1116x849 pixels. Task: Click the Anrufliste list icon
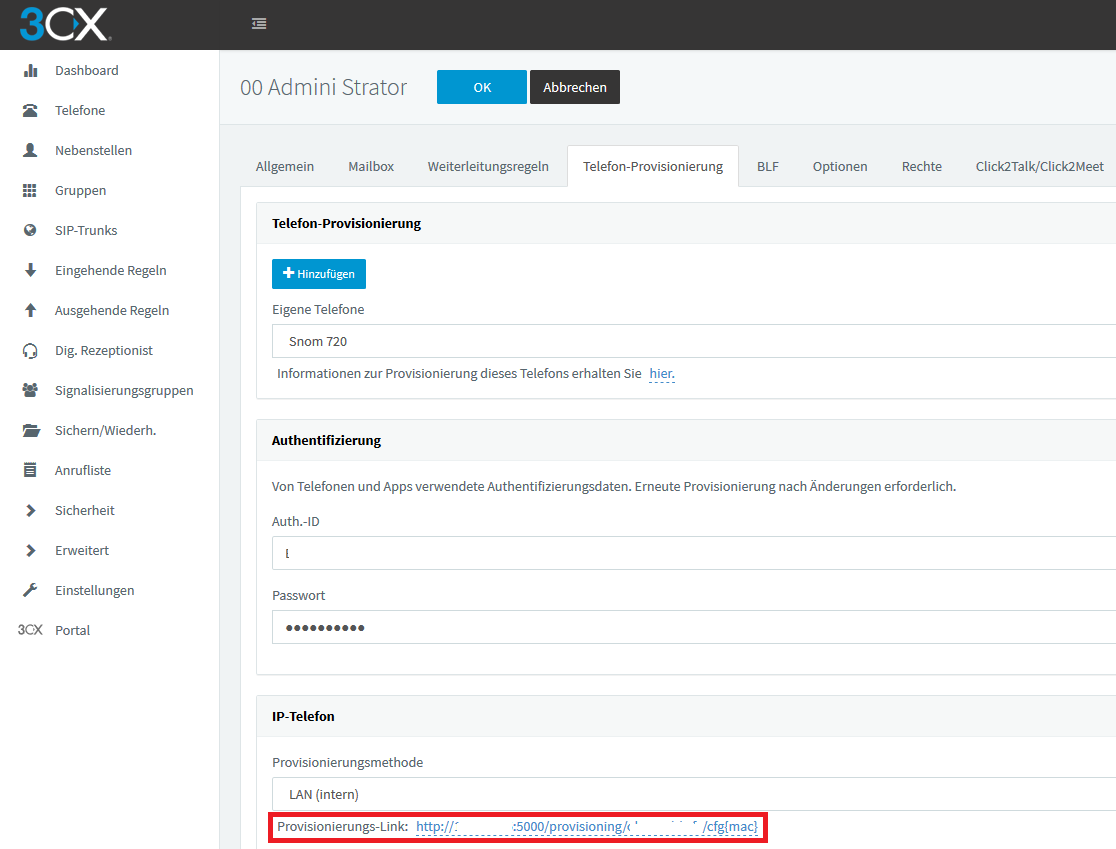coord(30,471)
